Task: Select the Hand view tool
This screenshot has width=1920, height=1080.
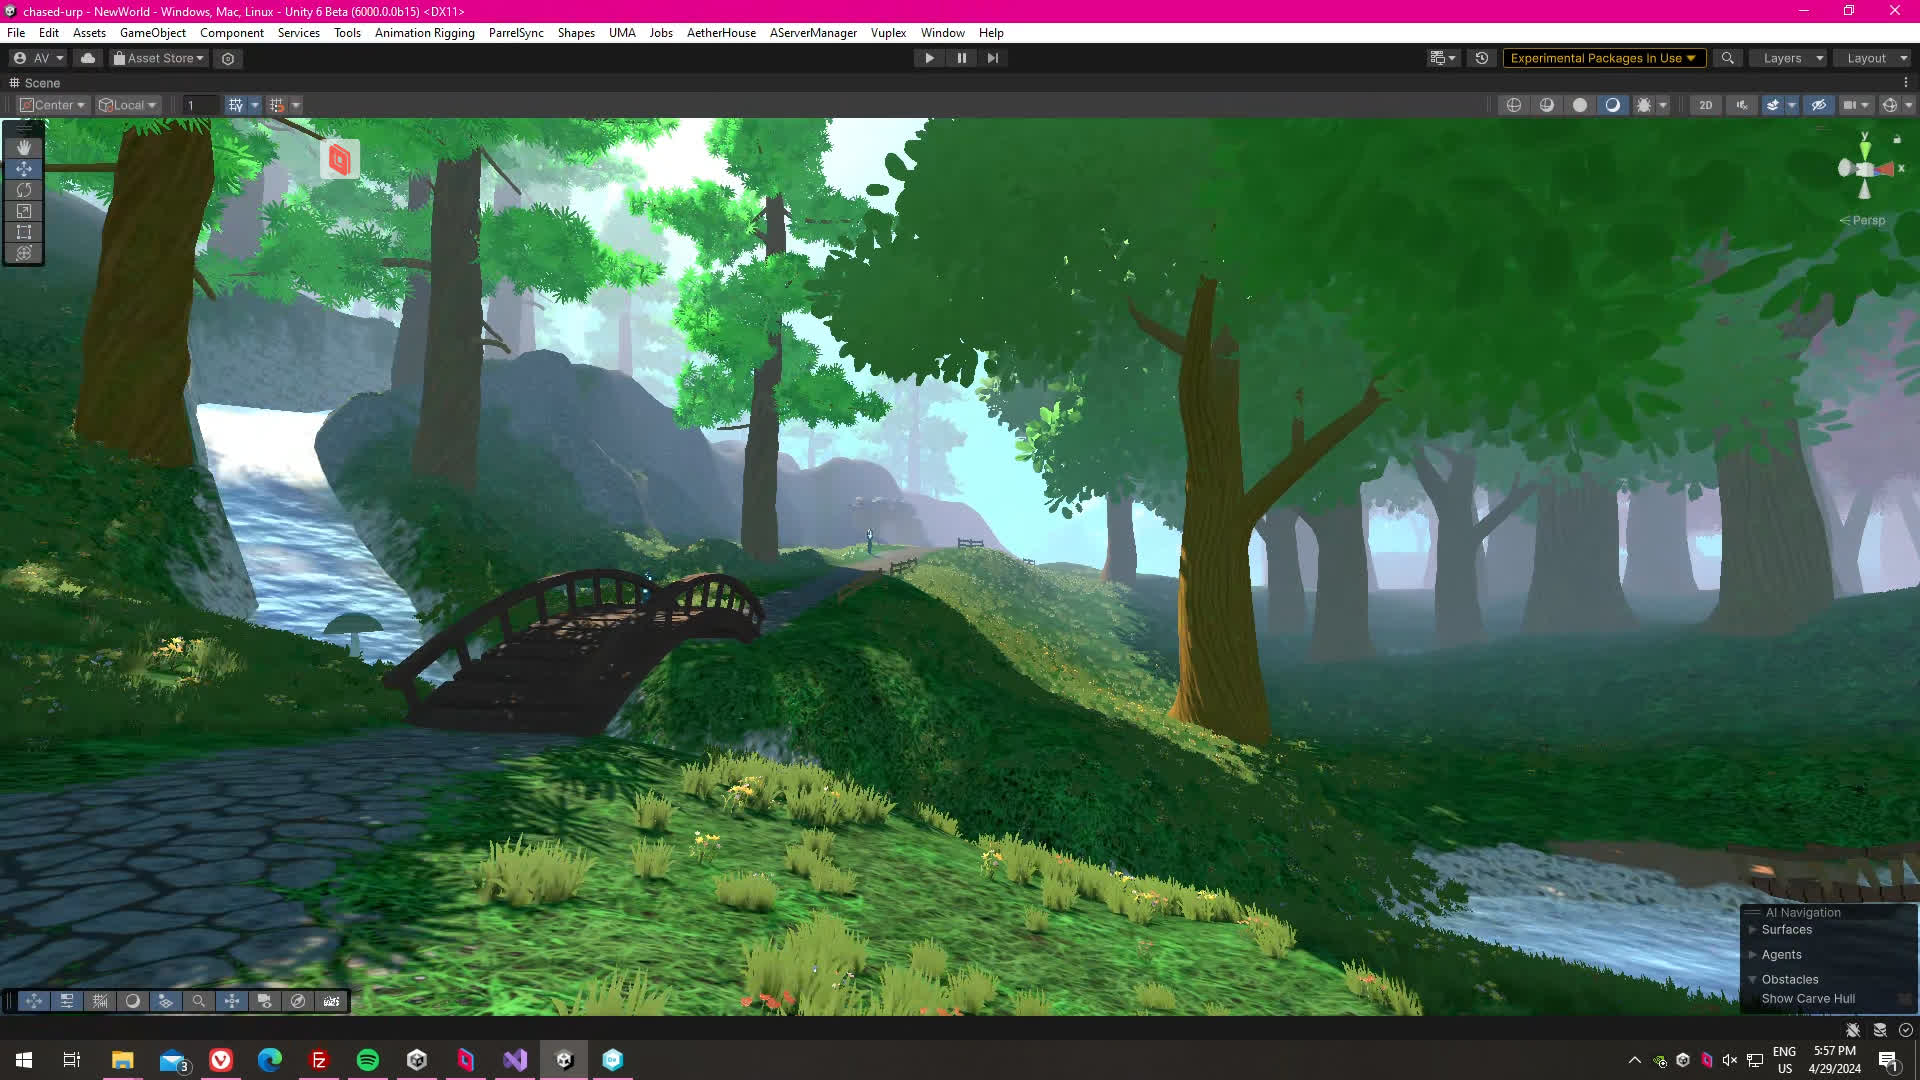Action: [24, 147]
